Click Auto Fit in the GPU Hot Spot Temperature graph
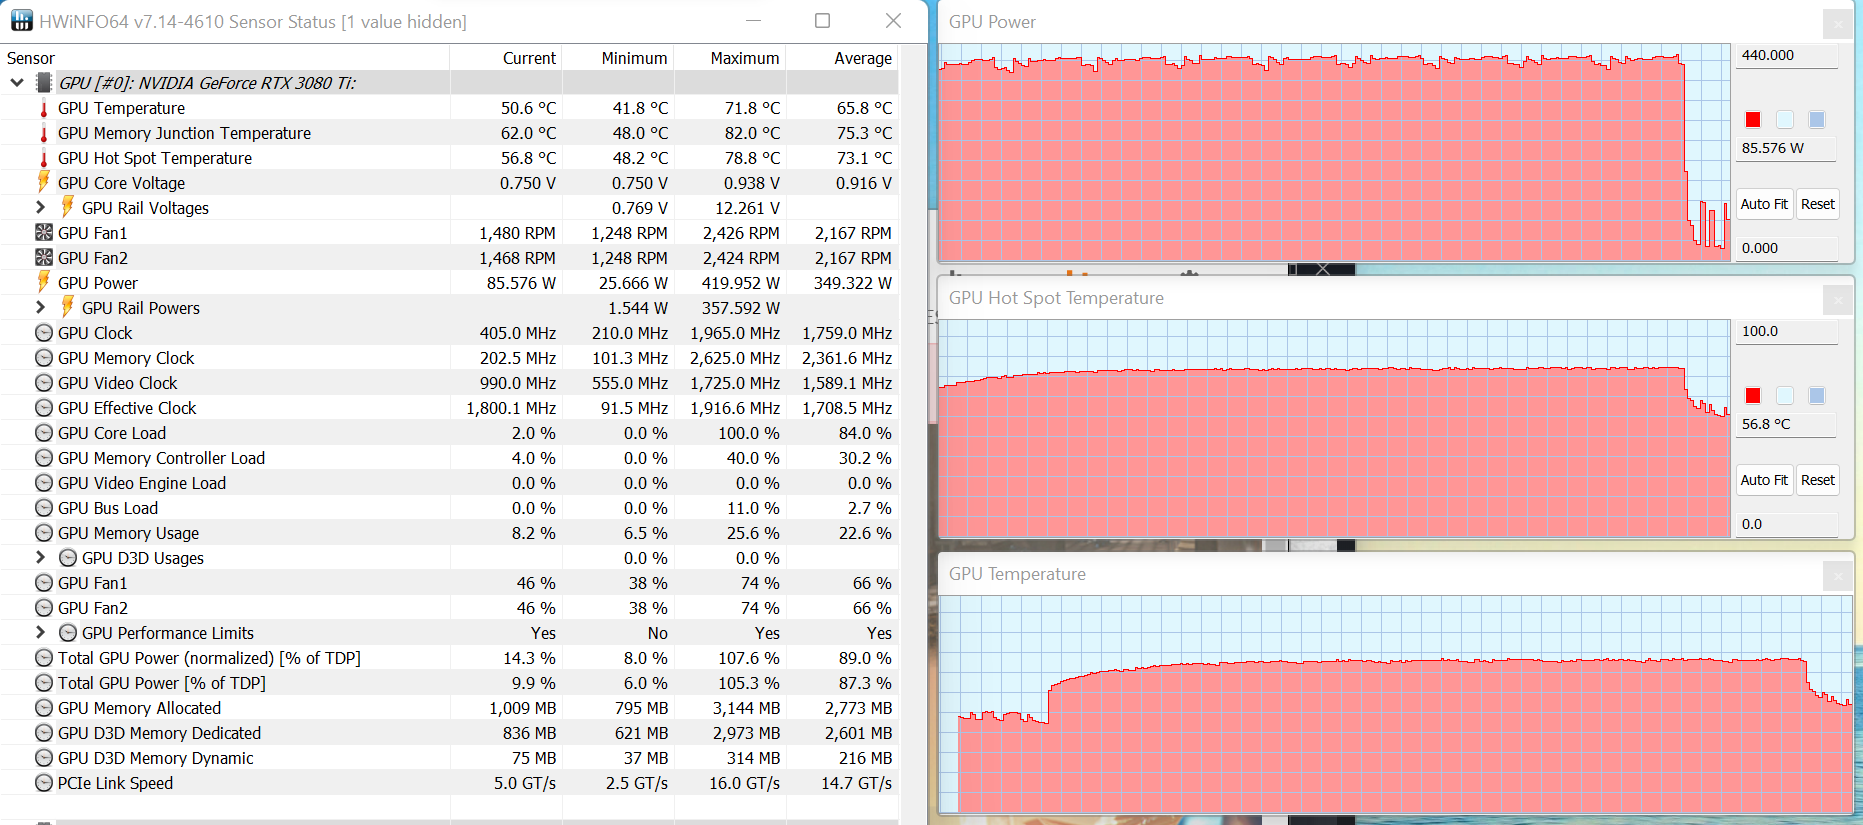Screen dimensions: 1863x825 click(x=1764, y=480)
